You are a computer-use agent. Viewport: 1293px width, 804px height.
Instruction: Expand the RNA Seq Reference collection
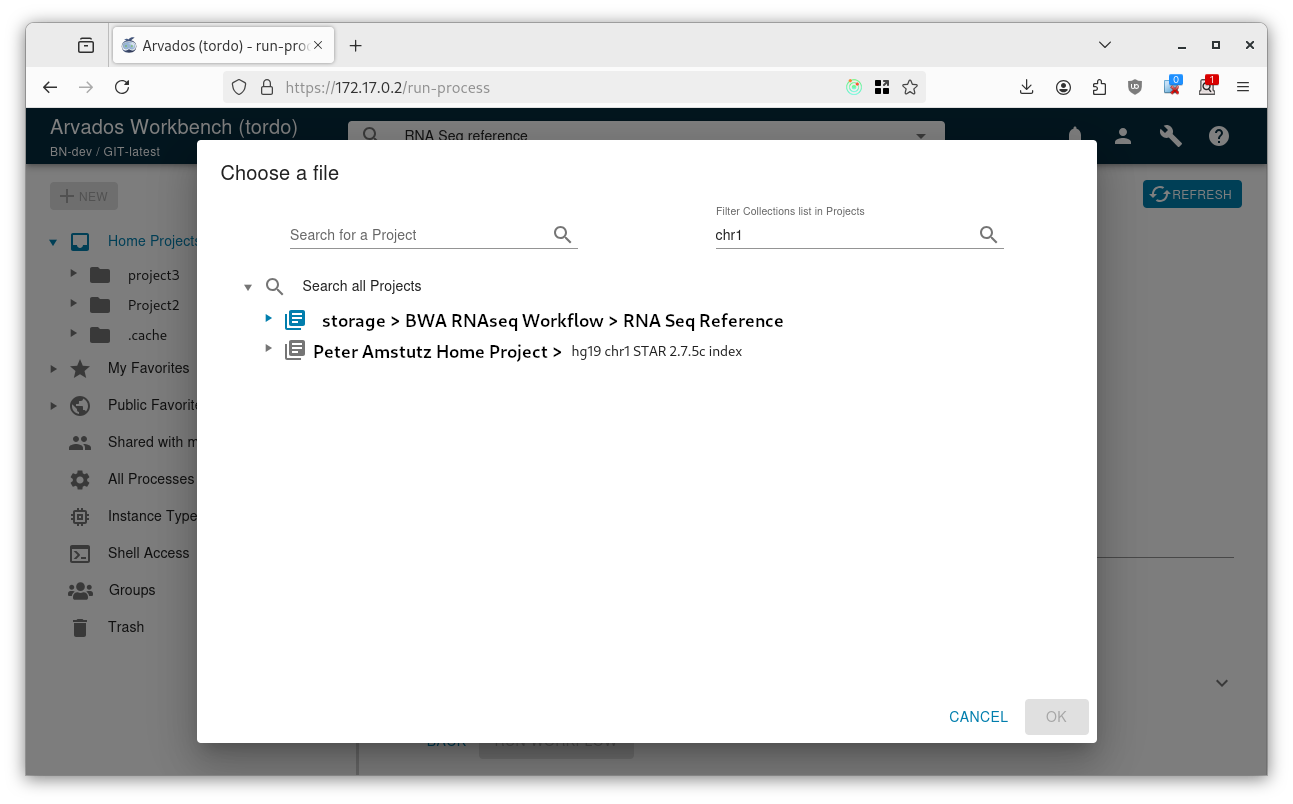coord(268,318)
